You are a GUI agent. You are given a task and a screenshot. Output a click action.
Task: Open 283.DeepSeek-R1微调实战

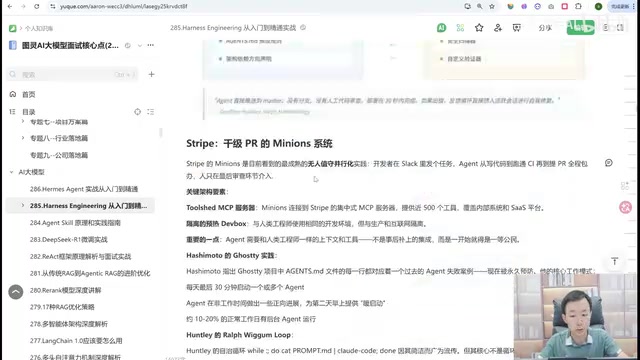click(x=69, y=240)
